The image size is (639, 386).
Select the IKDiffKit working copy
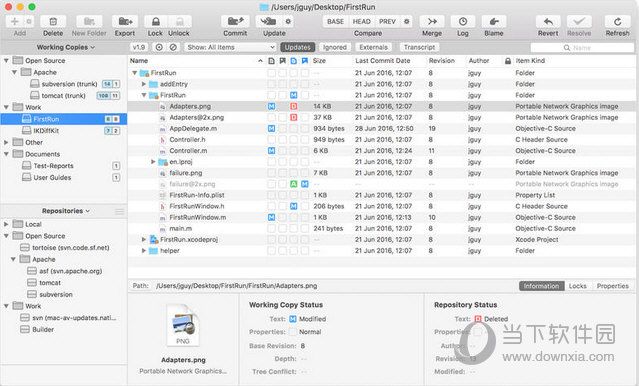tap(64, 131)
